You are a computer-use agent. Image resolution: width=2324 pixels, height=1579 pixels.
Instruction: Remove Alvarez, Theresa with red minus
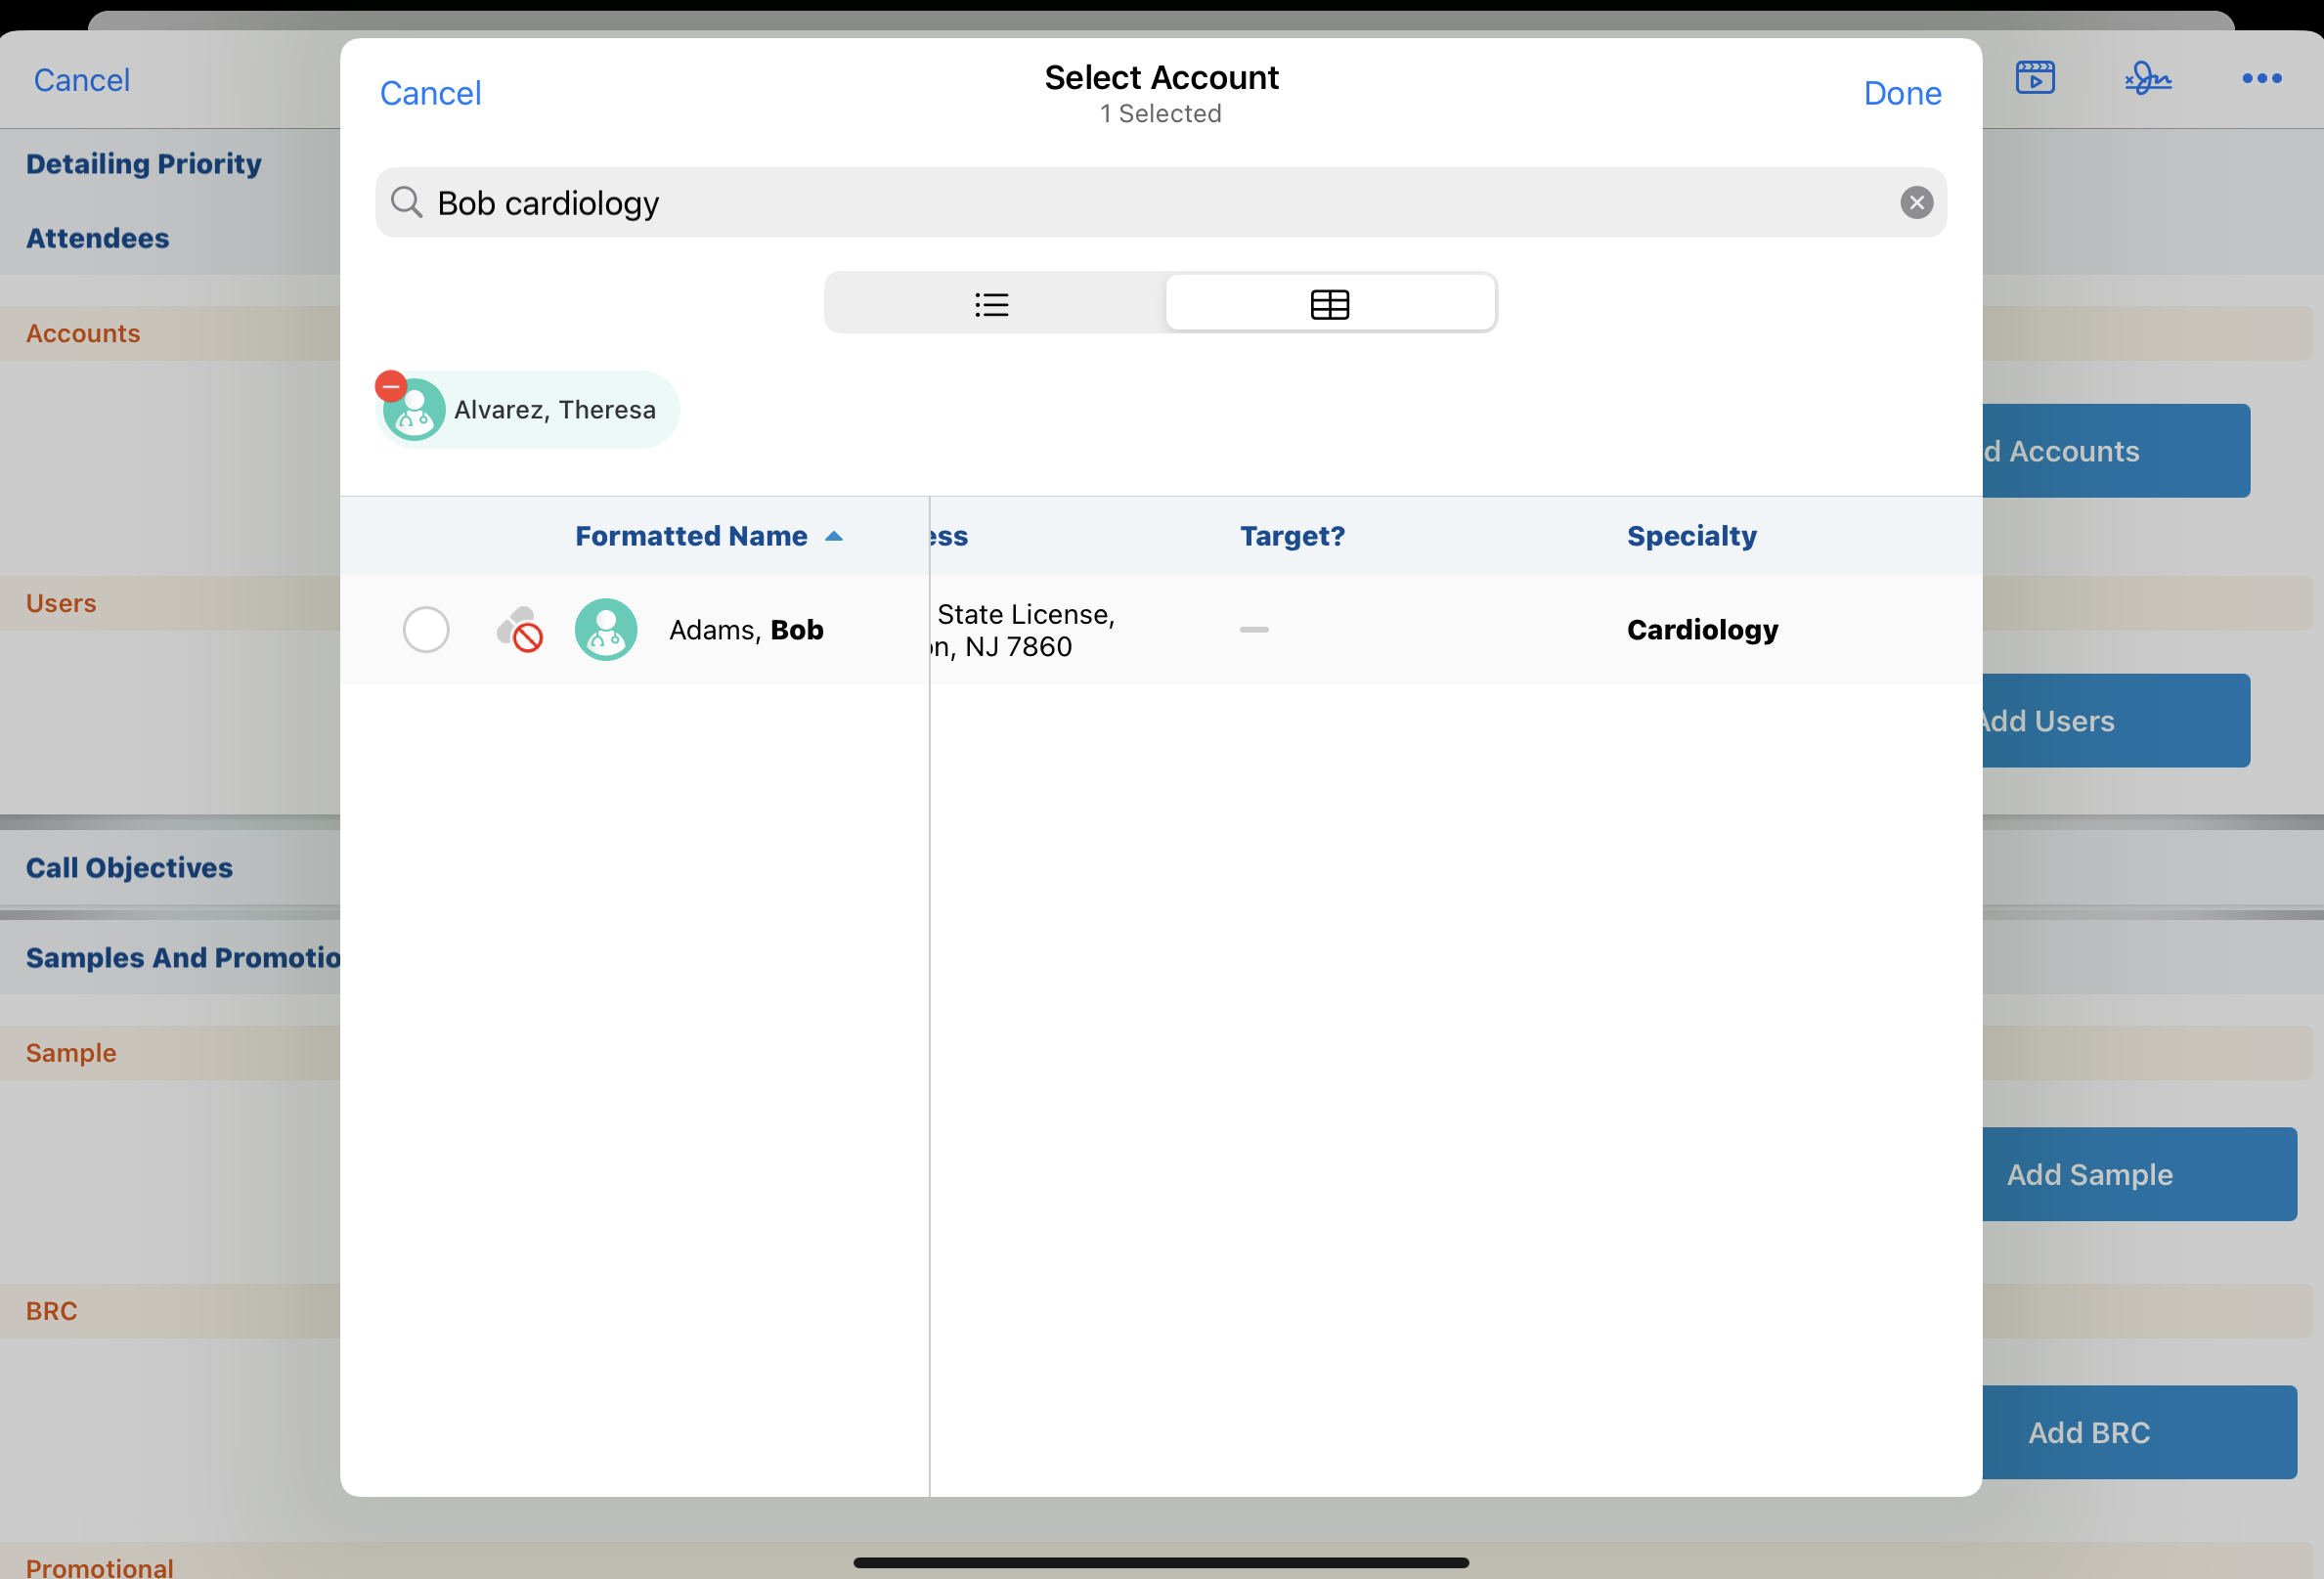click(391, 386)
